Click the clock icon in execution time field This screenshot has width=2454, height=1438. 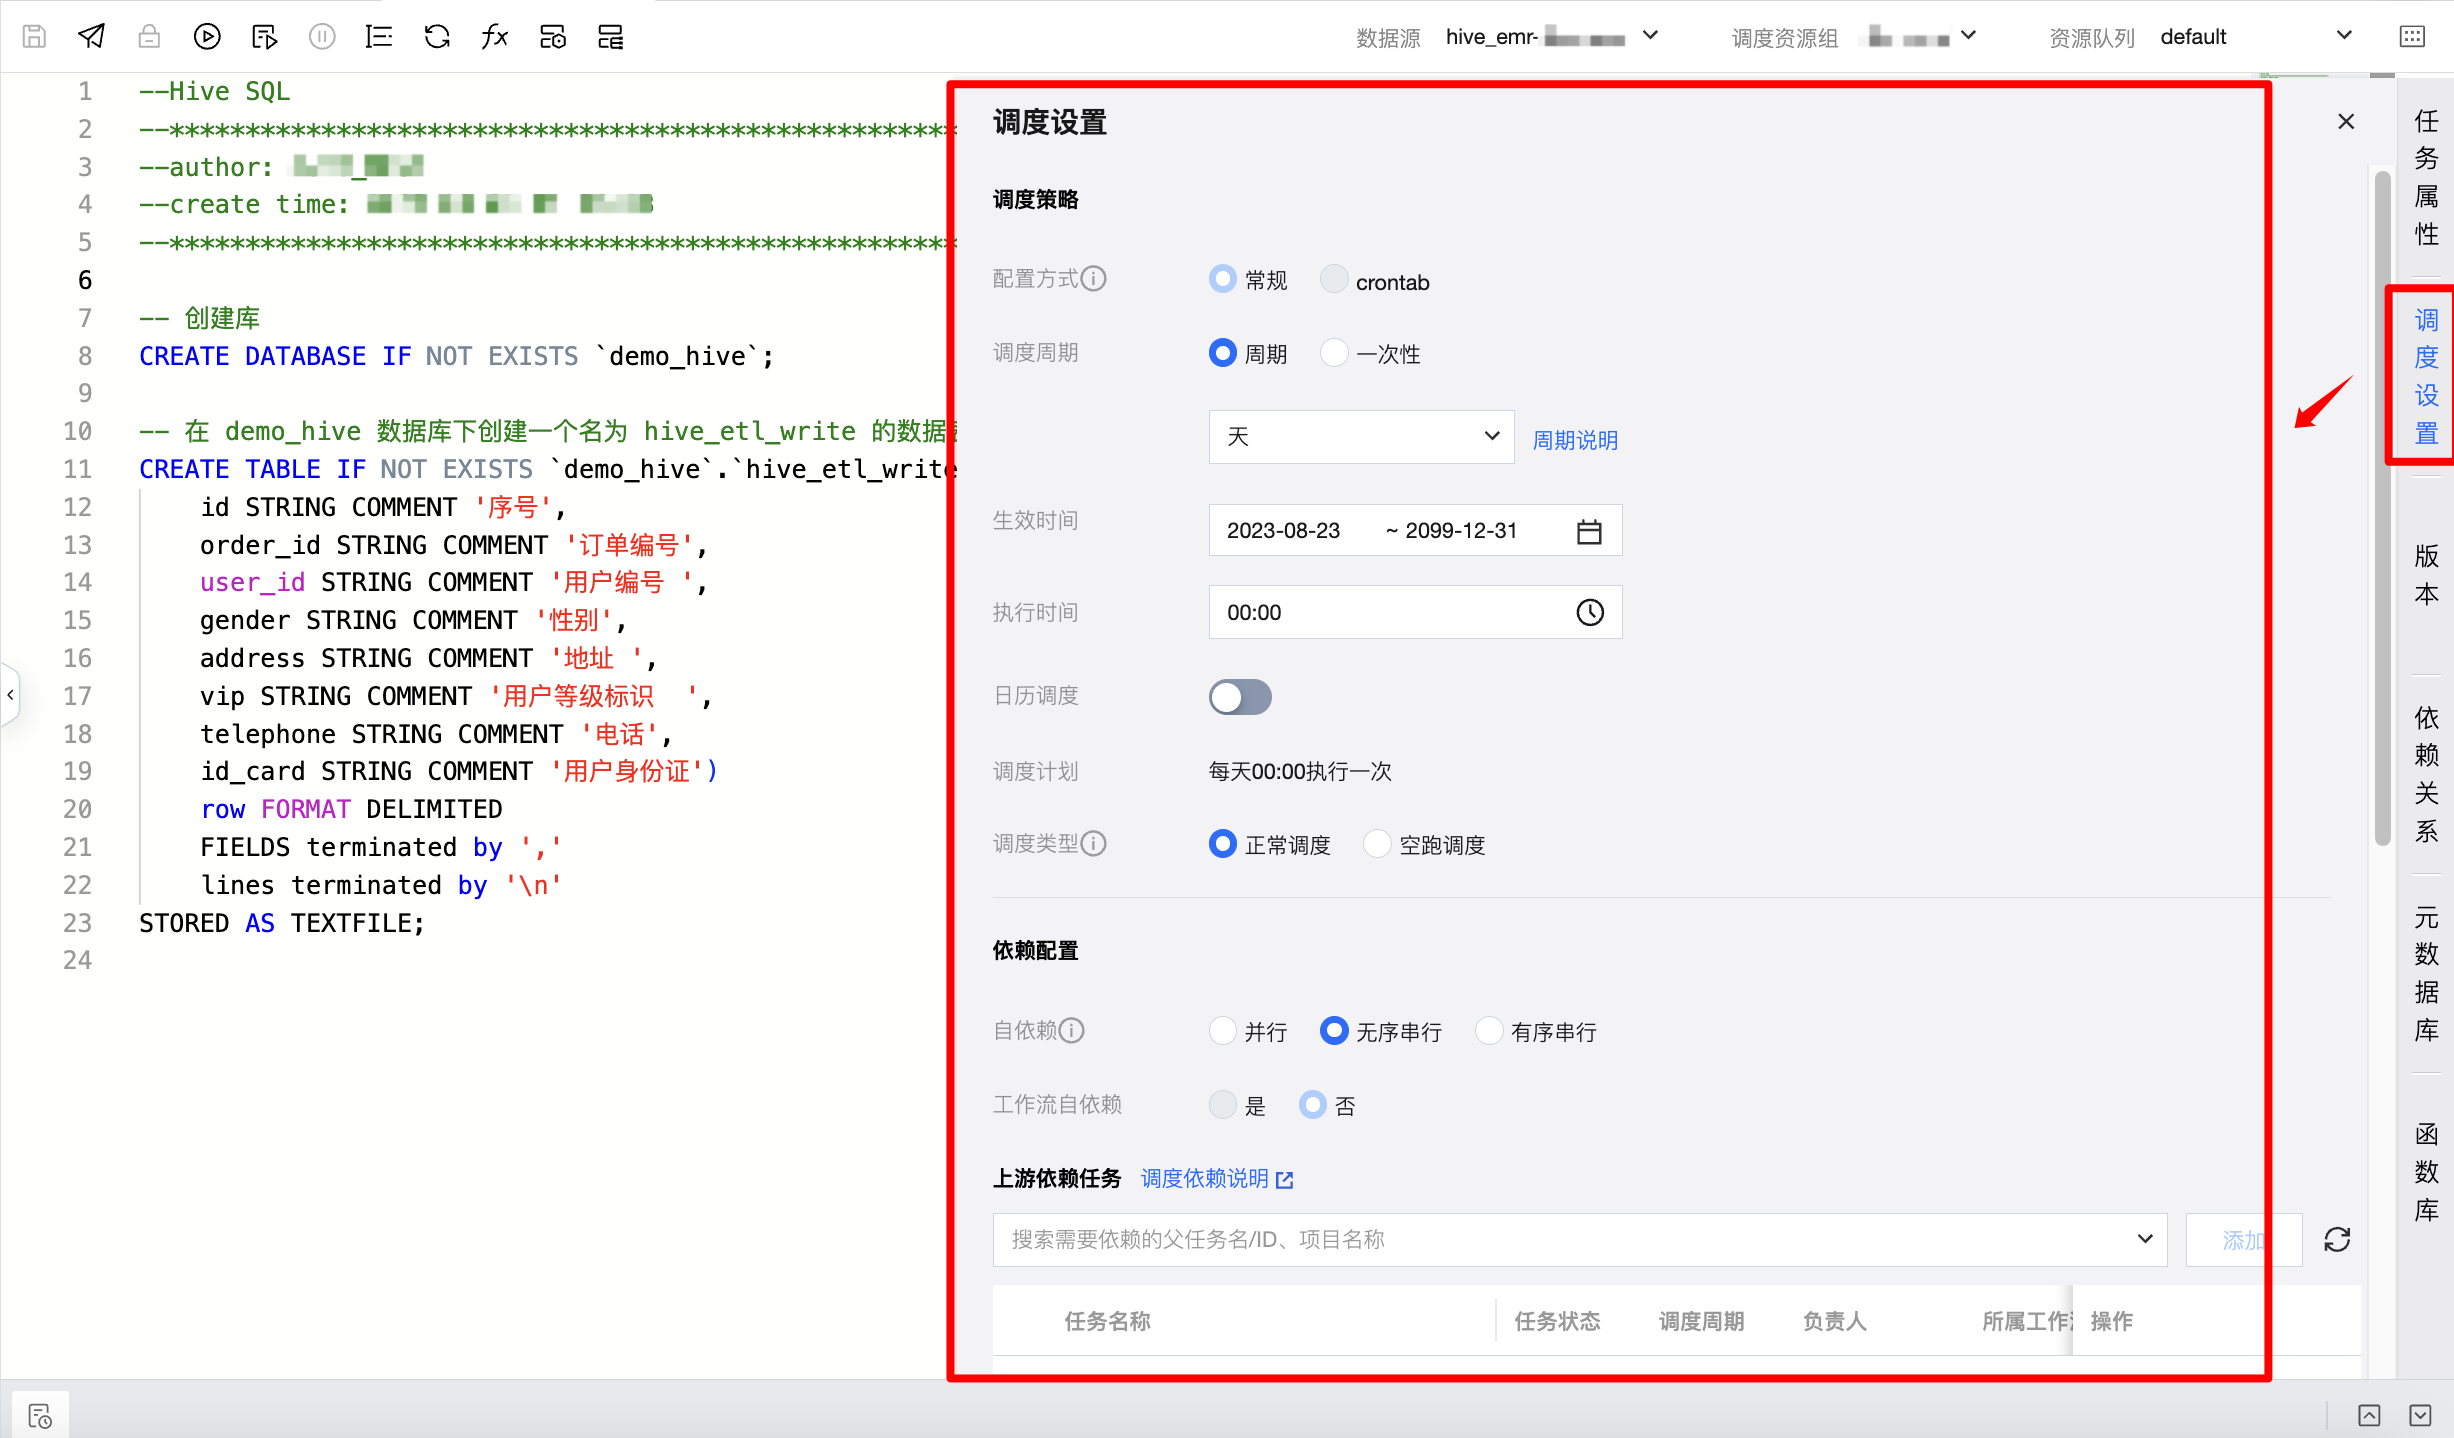coord(1589,612)
